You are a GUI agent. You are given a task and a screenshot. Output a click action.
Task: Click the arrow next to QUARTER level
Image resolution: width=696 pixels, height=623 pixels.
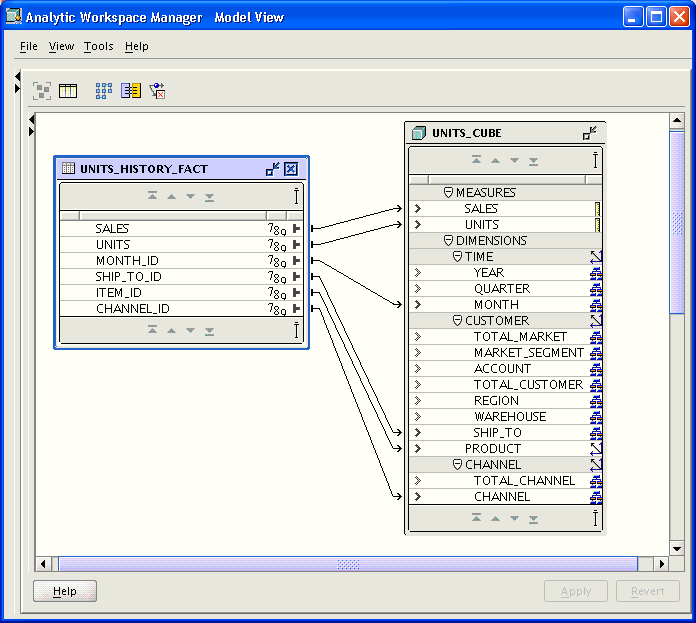pos(418,288)
